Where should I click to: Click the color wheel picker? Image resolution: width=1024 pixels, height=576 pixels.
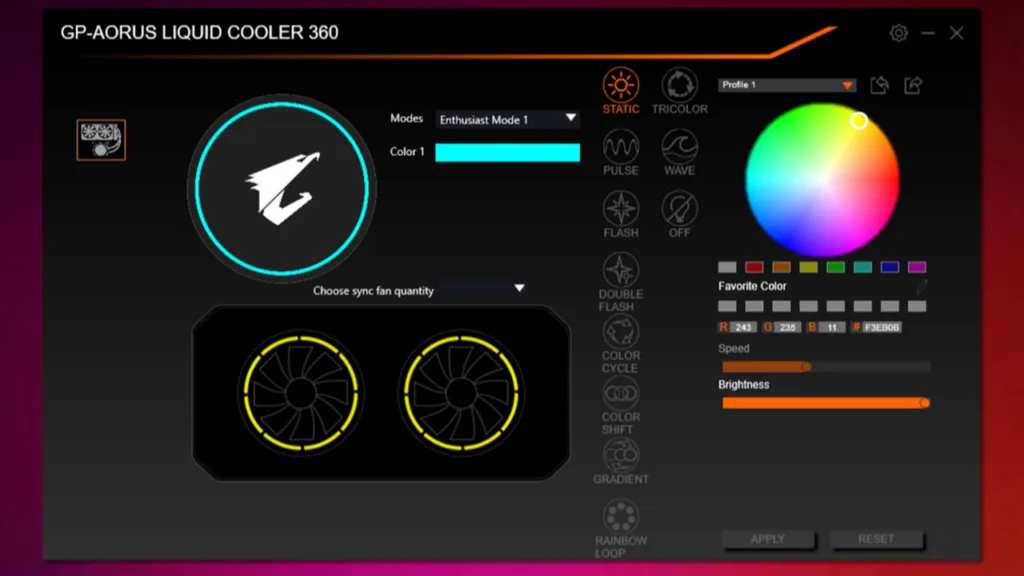[x=822, y=180]
